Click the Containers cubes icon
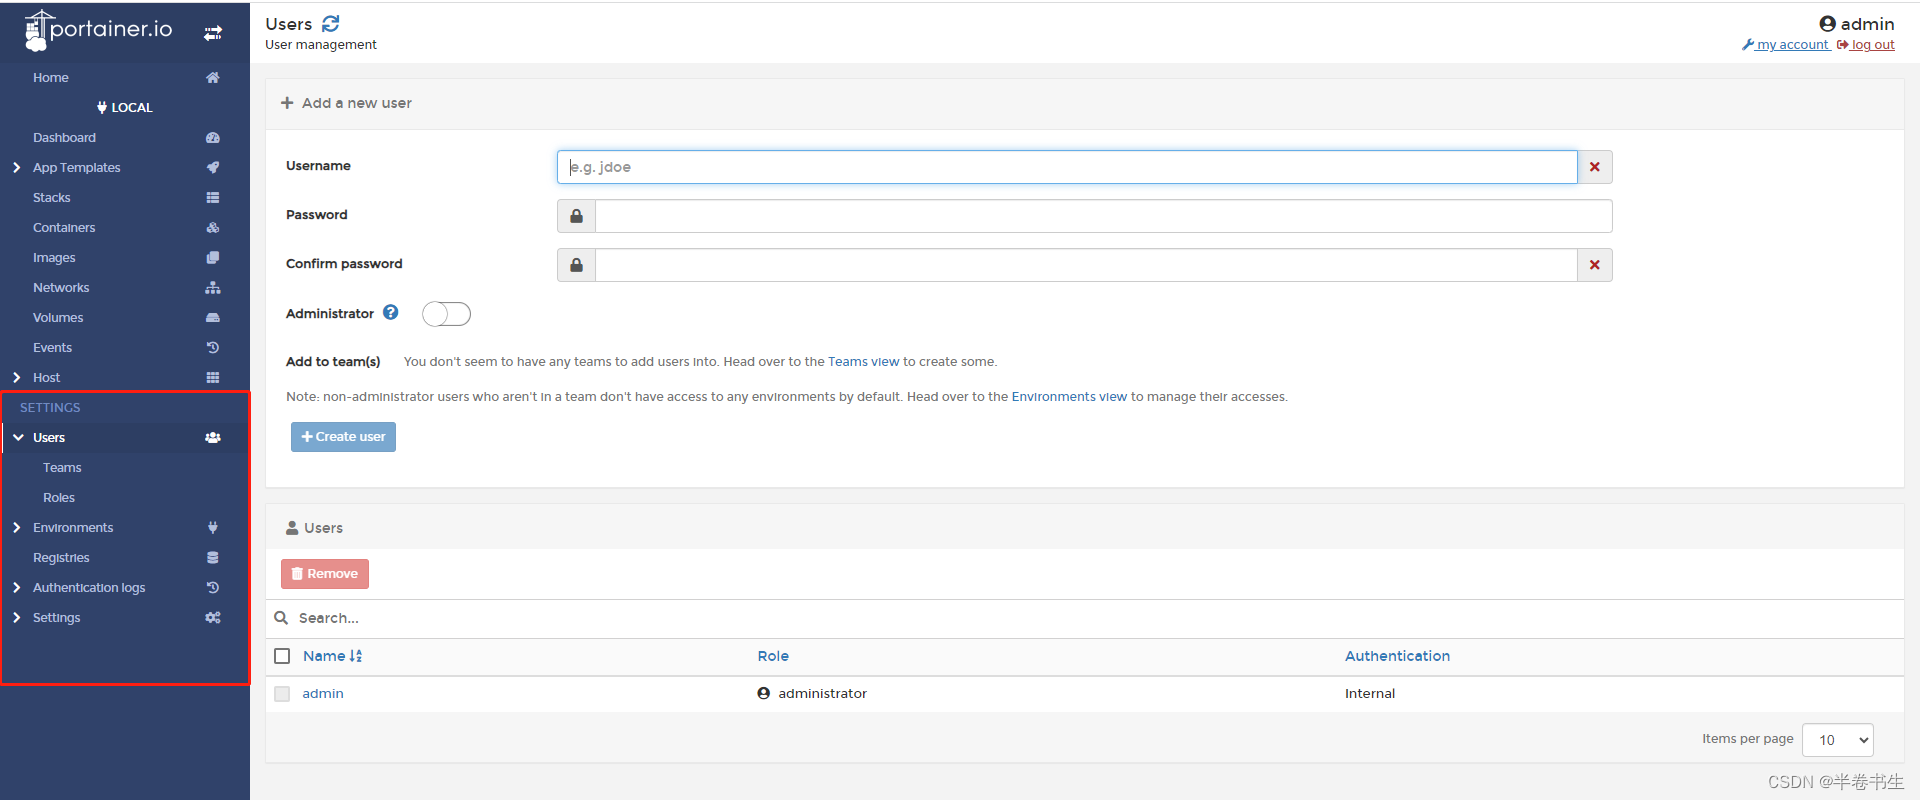 tap(213, 228)
